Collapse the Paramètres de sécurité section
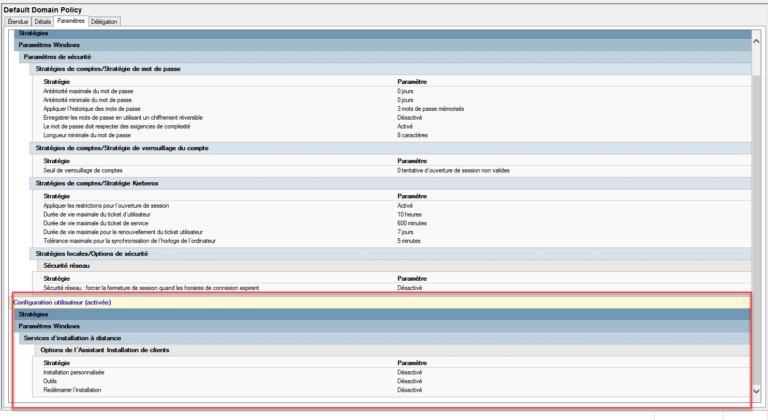The image size is (768, 420). click(x=385, y=57)
